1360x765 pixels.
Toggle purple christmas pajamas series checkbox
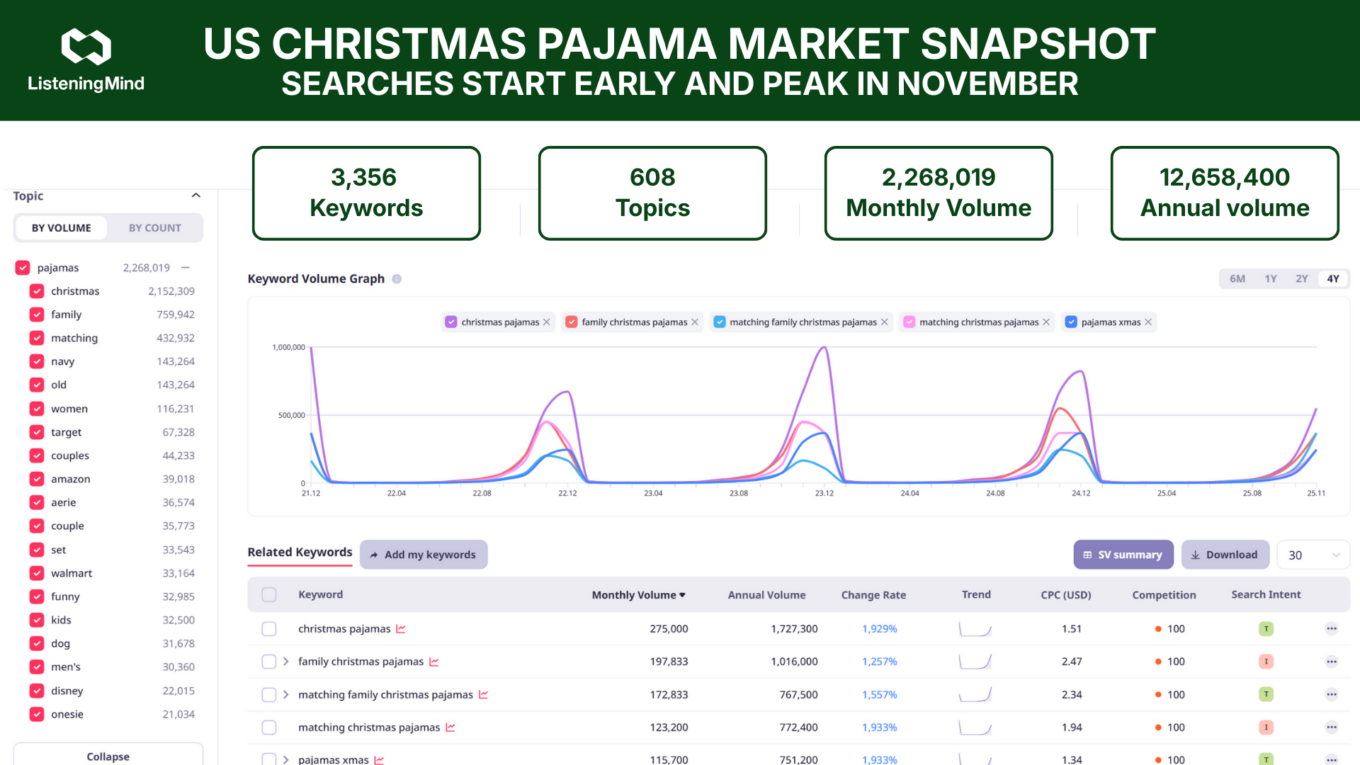(451, 322)
